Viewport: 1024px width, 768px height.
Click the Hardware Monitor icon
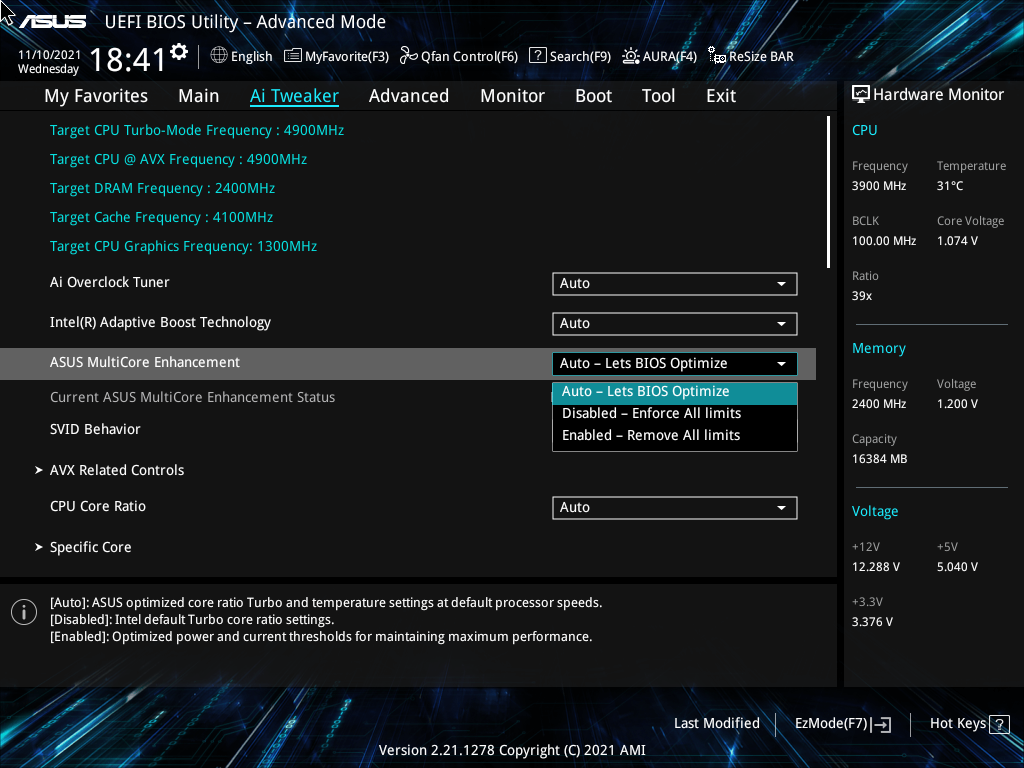coord(861,95)
